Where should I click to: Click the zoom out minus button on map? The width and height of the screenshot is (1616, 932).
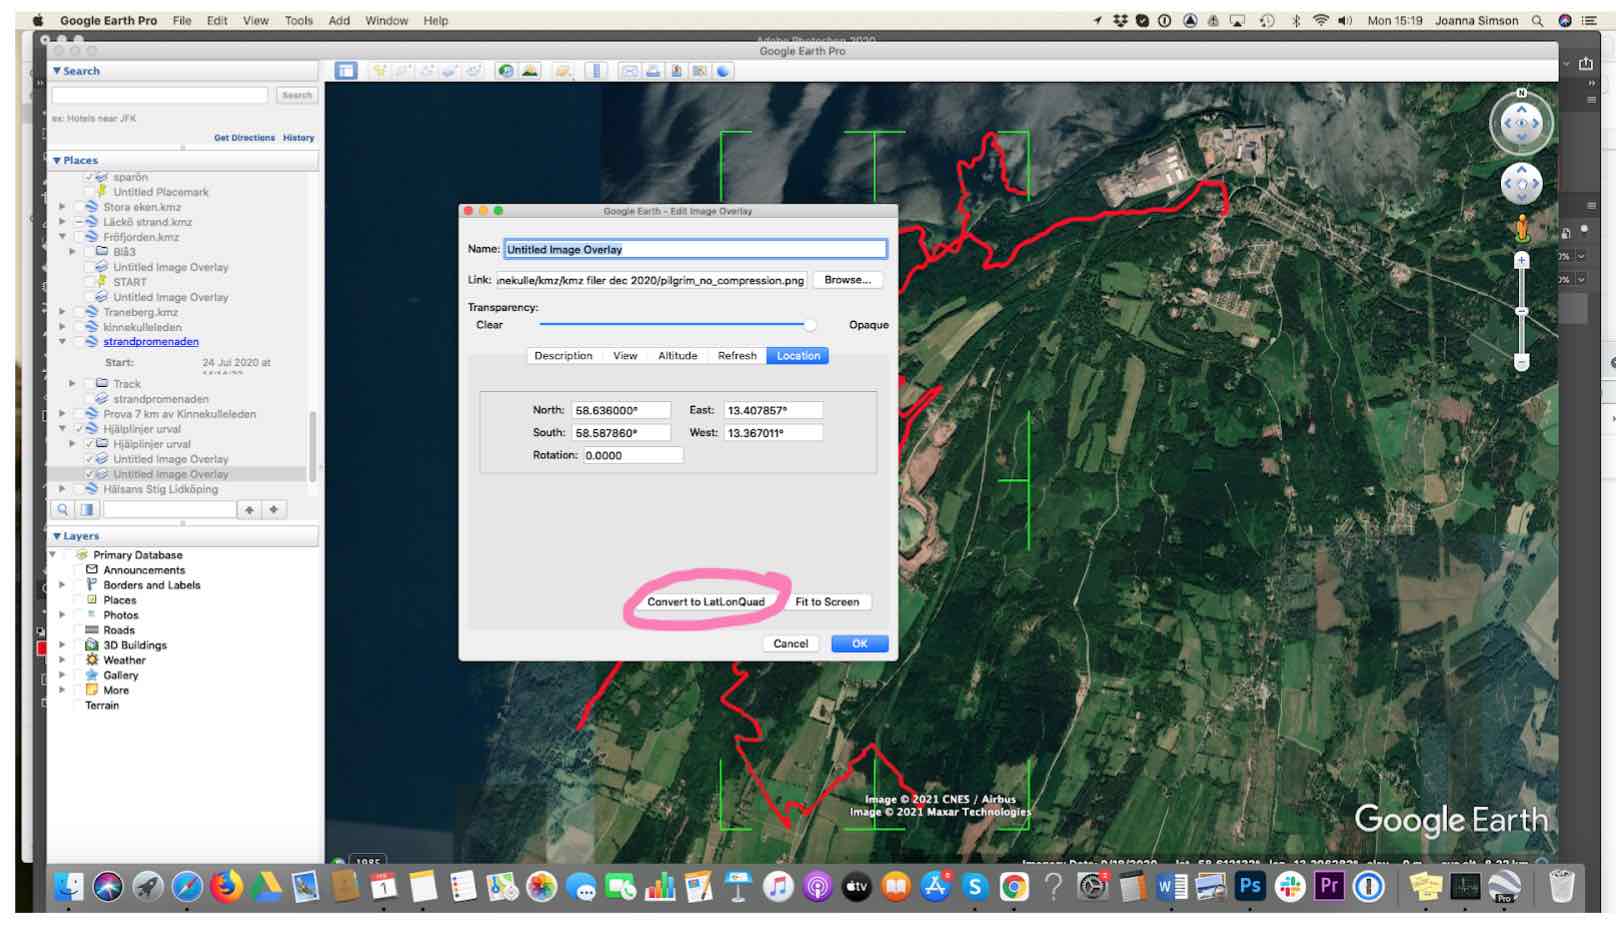[1521, 362]
